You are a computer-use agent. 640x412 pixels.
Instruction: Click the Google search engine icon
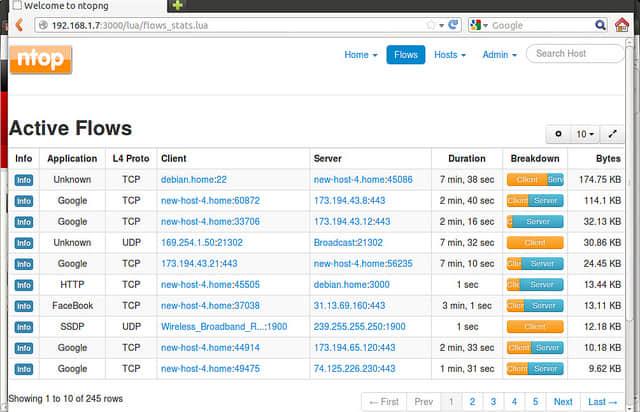tap(476, 25)
